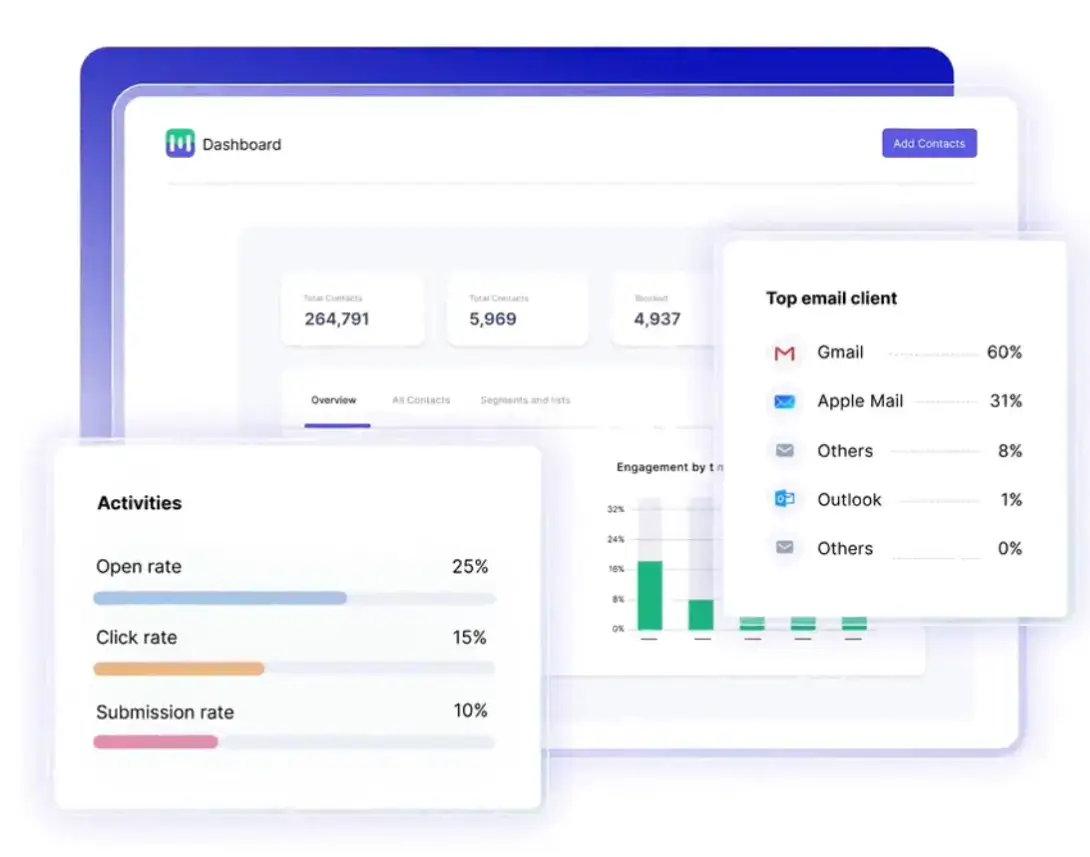Click the tallest green bar in Engagement chart
This screenshot has width=1090, height=857.
(x=650, y=595)
